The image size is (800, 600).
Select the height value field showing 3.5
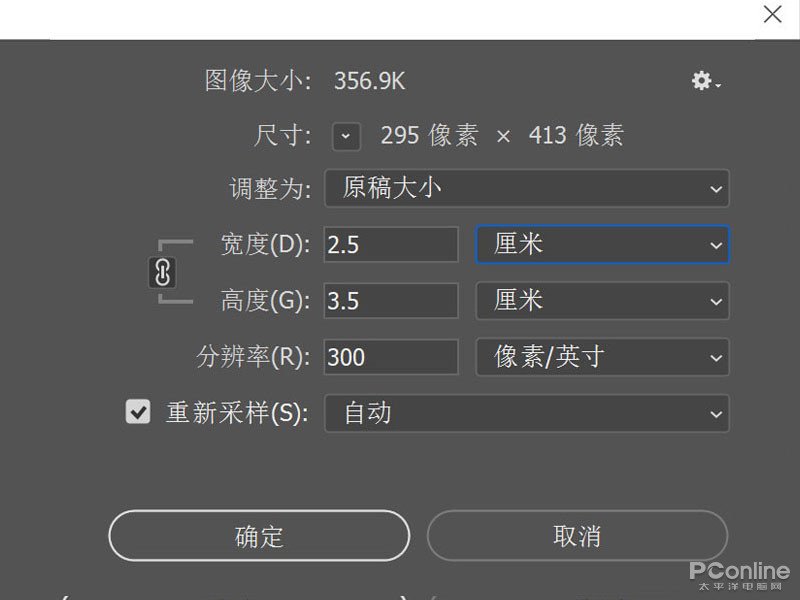[390, 300]
